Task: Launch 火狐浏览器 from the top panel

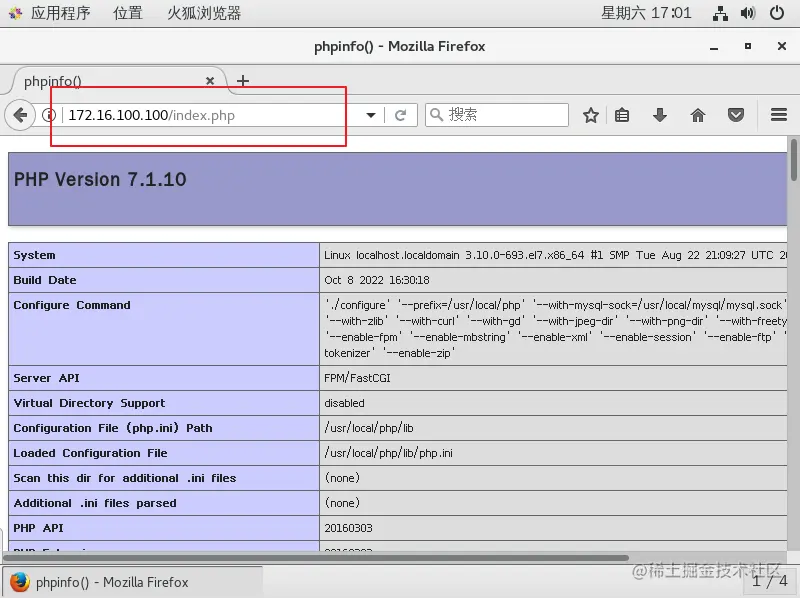Action: click(204, 13)
